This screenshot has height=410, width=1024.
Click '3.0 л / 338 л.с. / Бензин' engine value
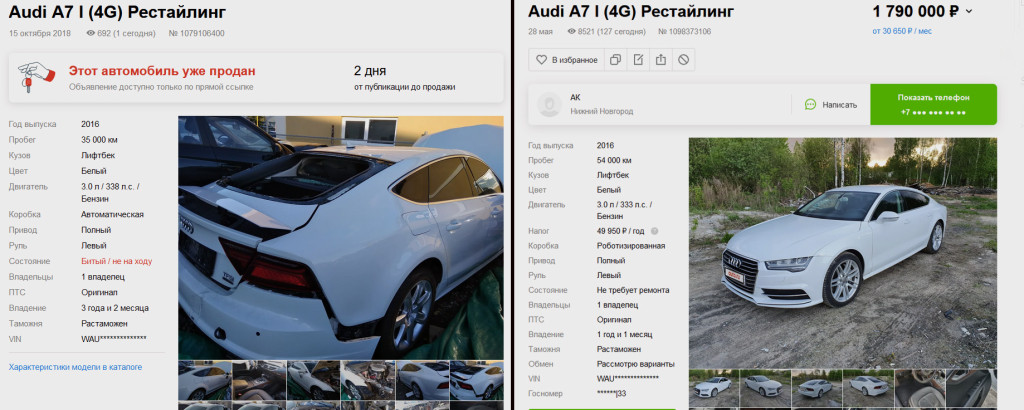[x=110, y=193]
